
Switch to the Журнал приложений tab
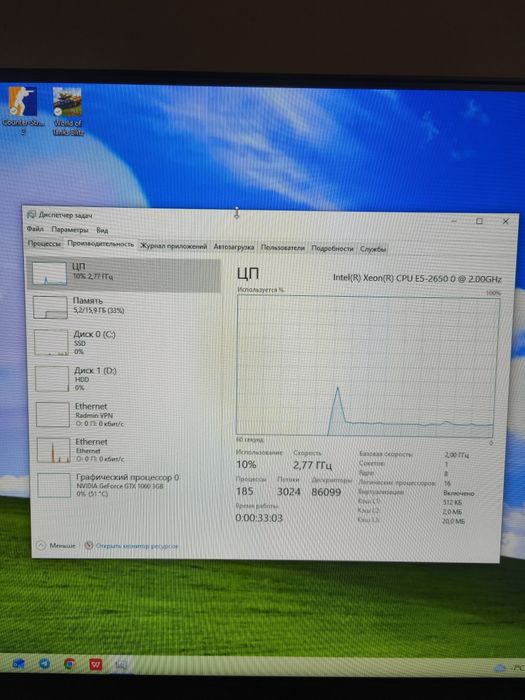point(173,246)
